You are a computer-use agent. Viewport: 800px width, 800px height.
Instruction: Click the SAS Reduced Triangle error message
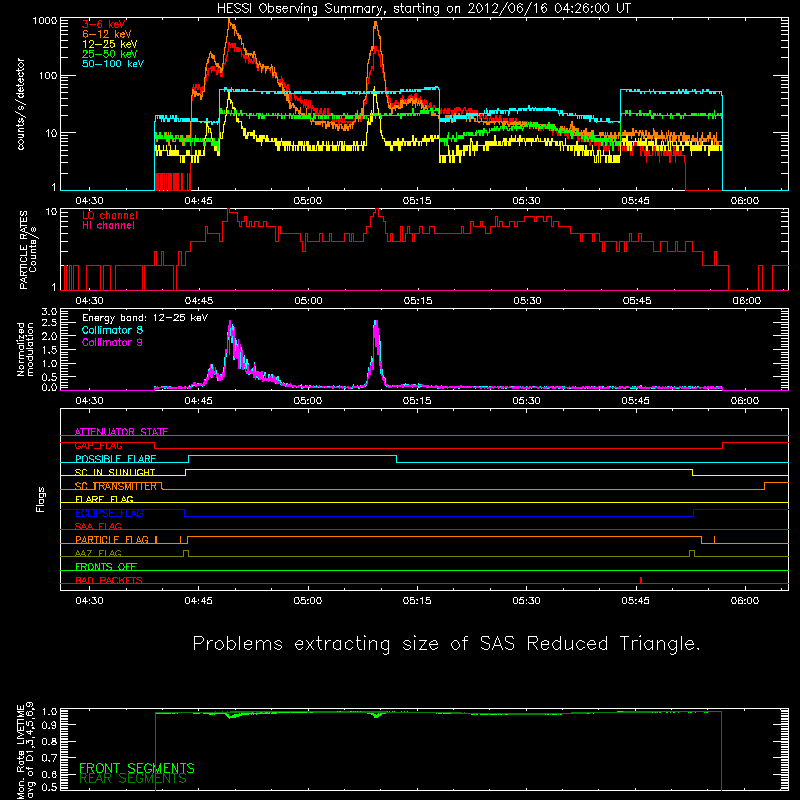(x=446, y=644)
